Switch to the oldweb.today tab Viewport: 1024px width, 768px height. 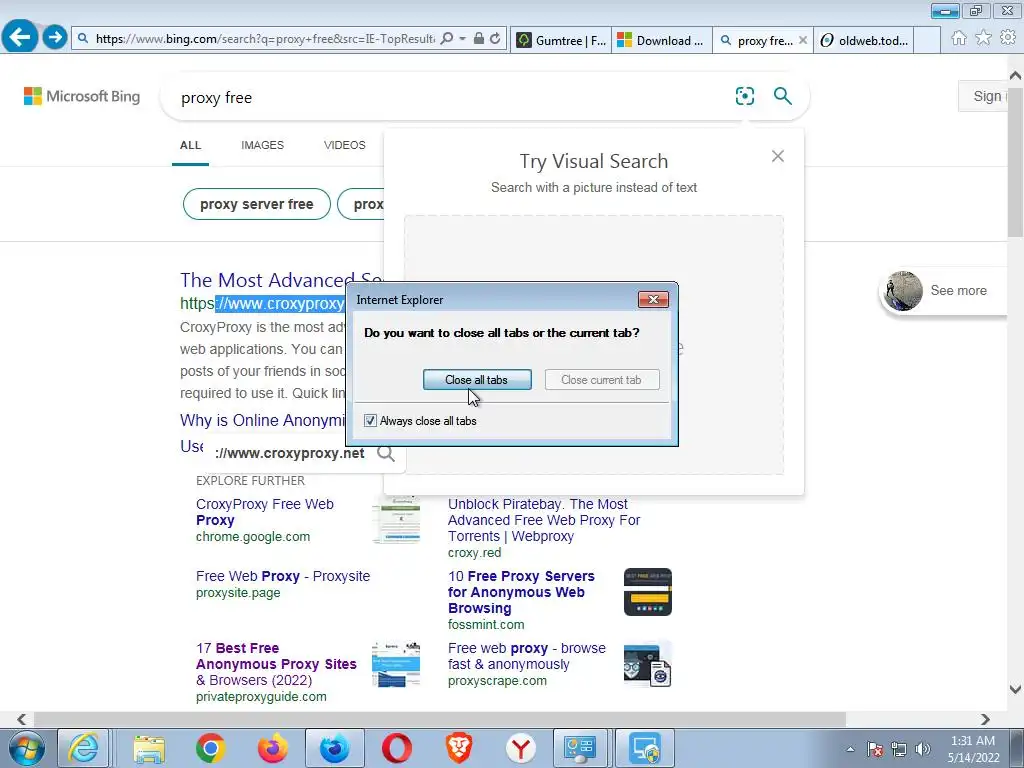(863, 40)
